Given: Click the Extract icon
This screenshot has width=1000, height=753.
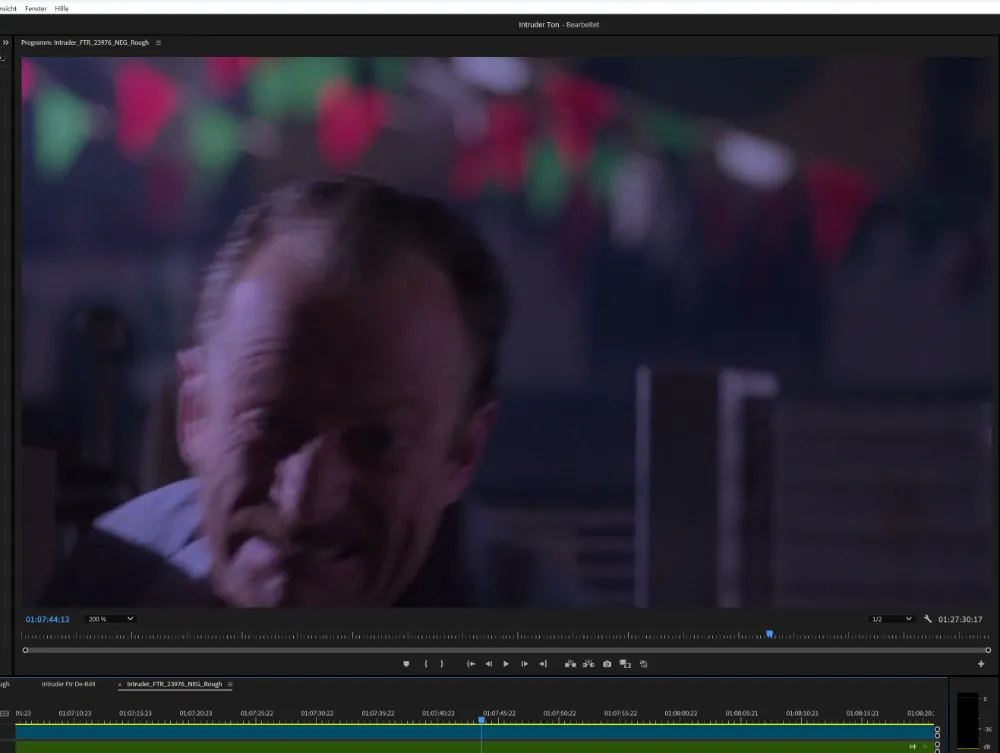Looking at the screenshot, I should pos(589,664).
